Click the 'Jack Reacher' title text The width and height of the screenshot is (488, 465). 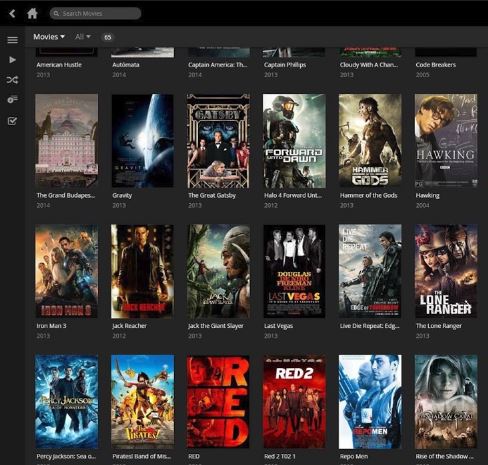[x=129, y=326]
